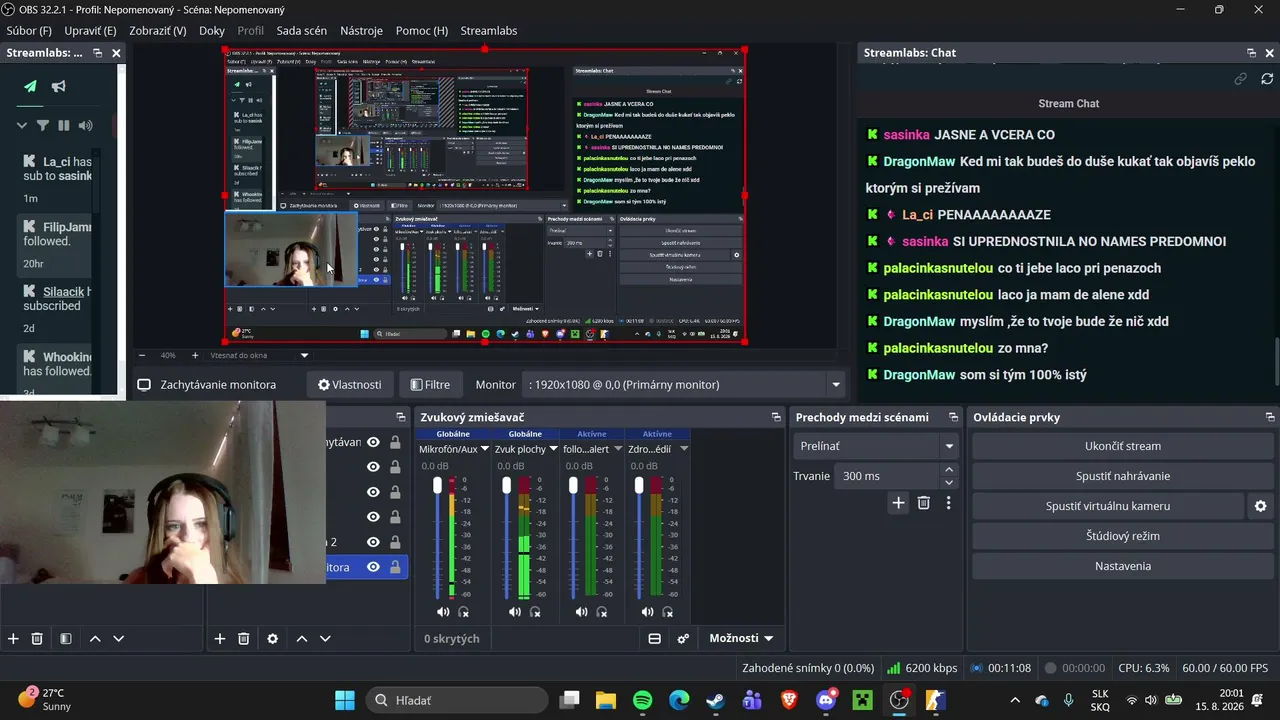The image size is (1280, 720).
Task: Open Discord from the taskbar
Action: click(x=826, y=700)
